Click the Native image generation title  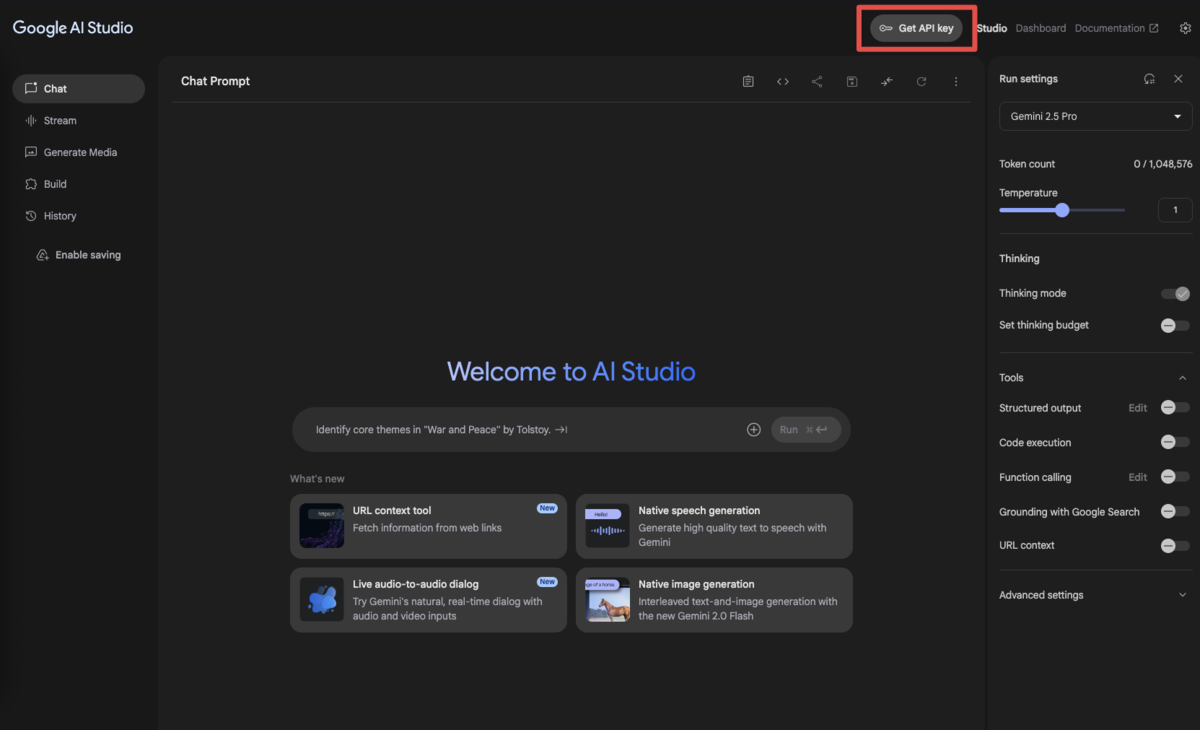click(697, 585)
